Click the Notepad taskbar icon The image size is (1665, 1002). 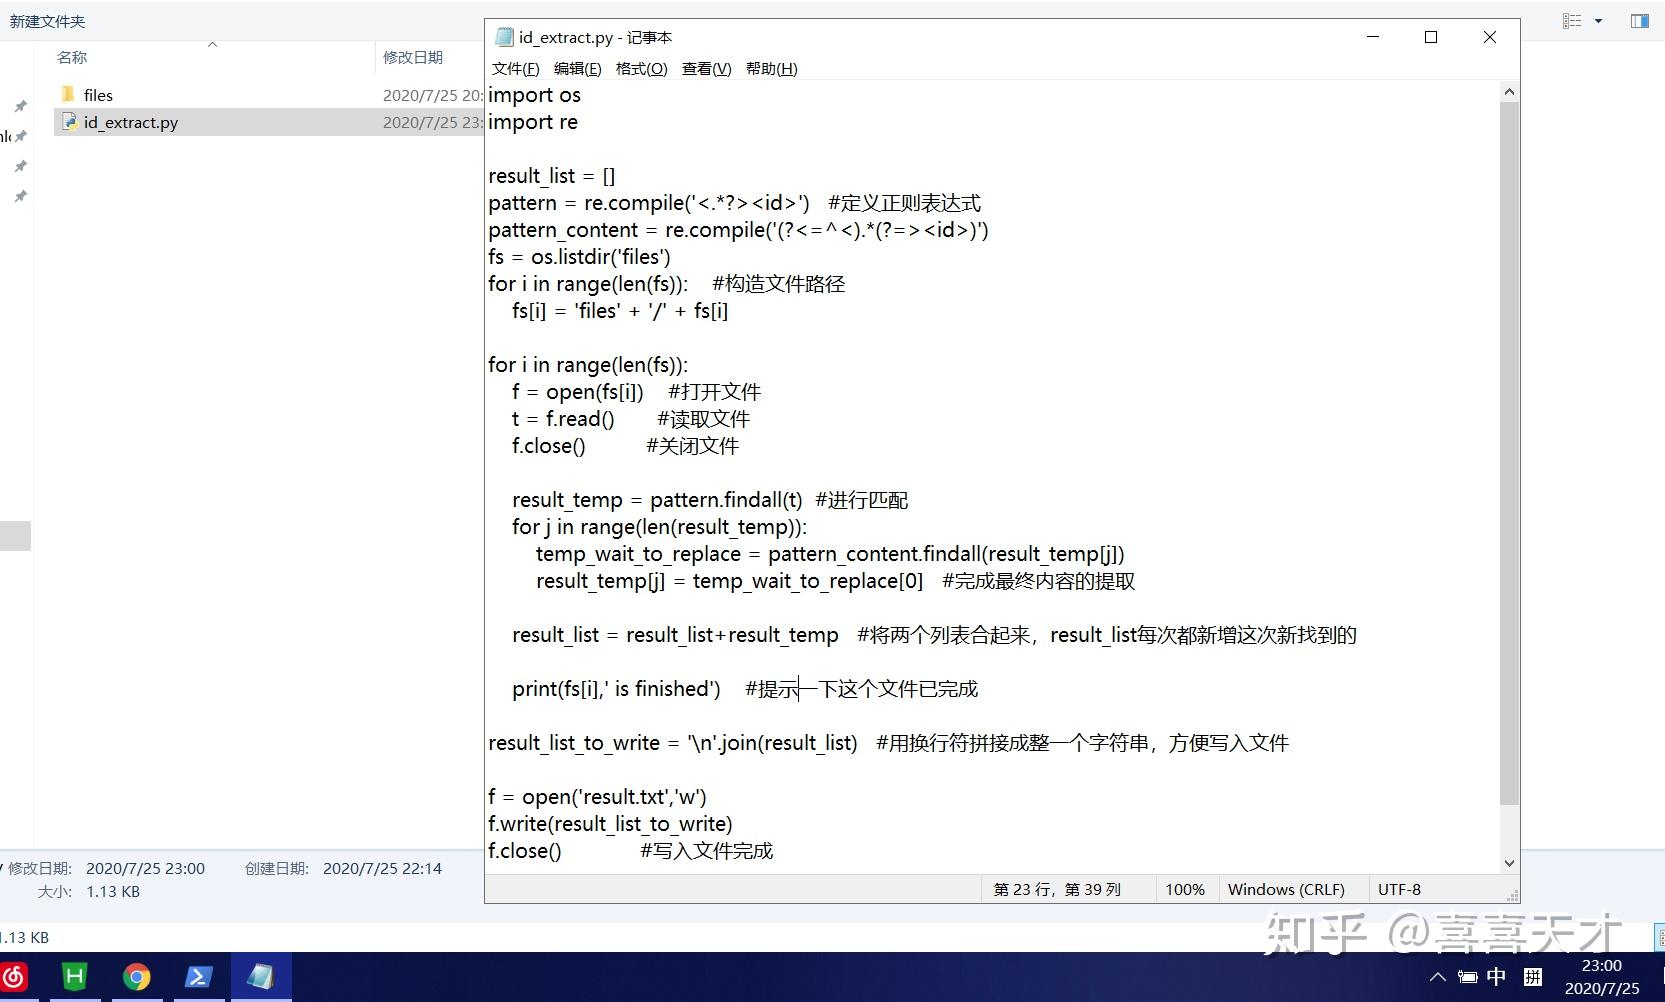coord(261,976)
